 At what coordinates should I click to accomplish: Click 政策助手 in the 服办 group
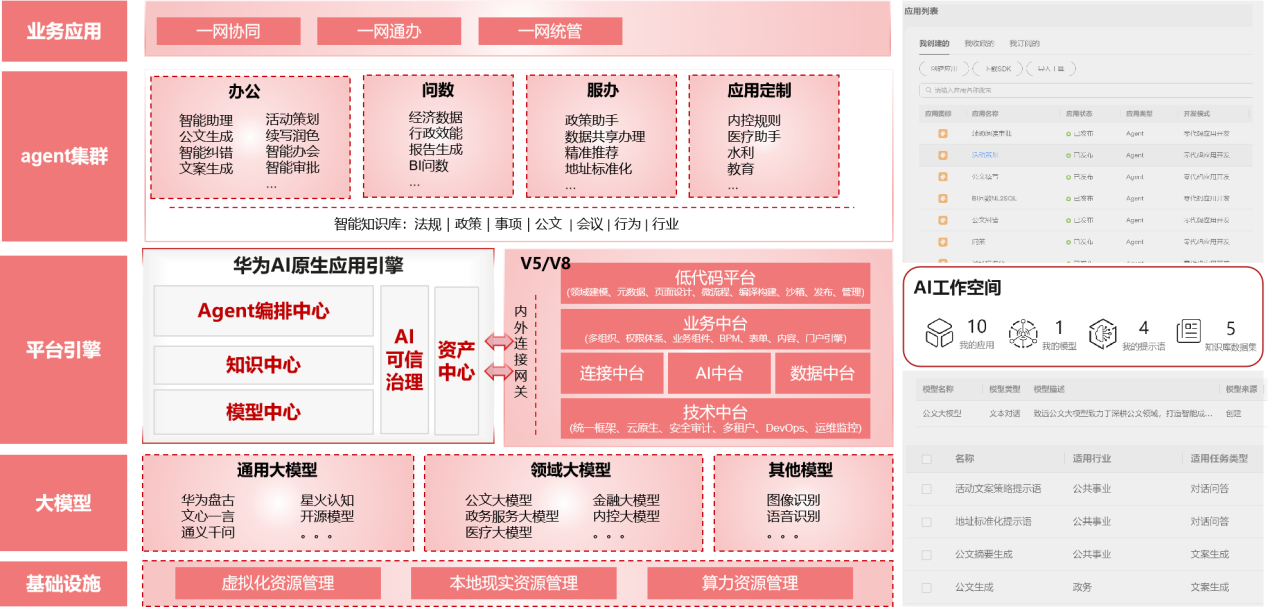592,120
